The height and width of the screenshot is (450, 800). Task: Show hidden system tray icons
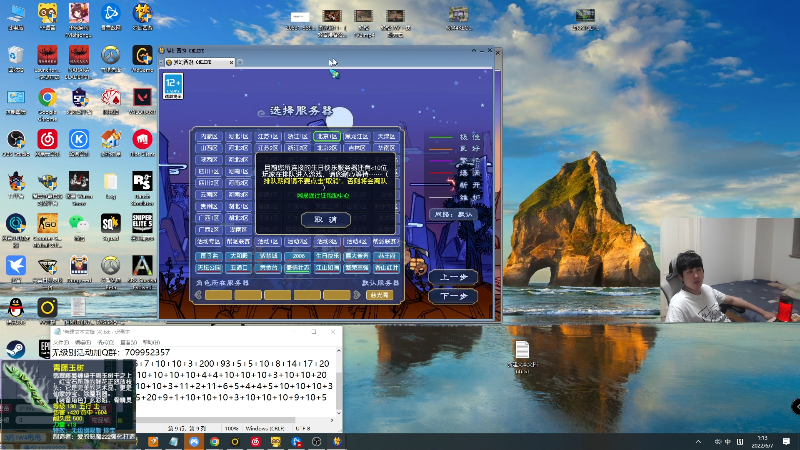[698, 442]
